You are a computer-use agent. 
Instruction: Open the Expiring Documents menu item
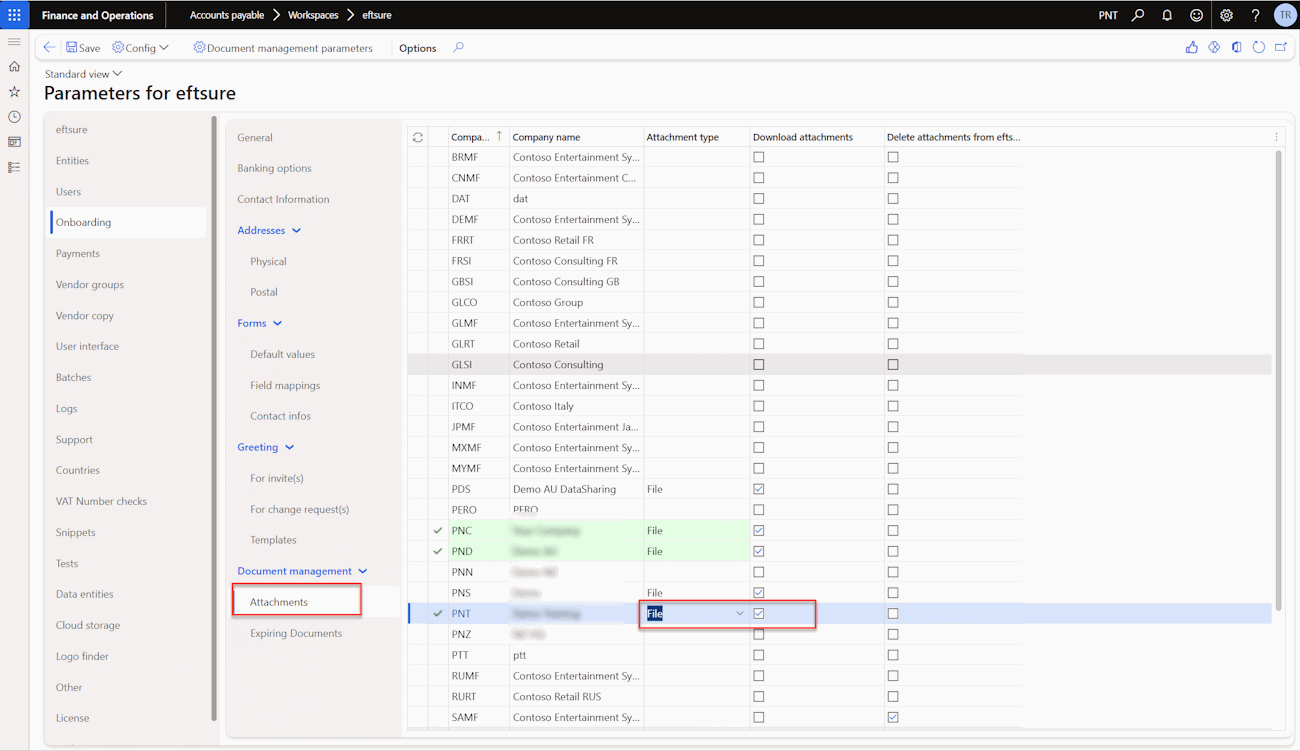click(296, 633)
